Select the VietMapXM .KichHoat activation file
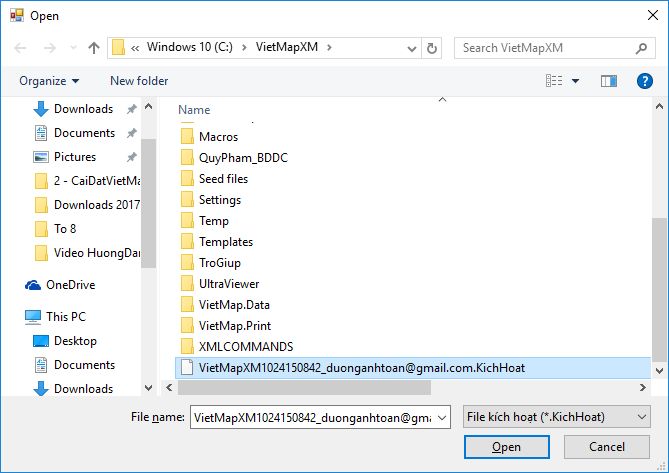Screen dimensions: 669x473 click(x=361, y=368)
